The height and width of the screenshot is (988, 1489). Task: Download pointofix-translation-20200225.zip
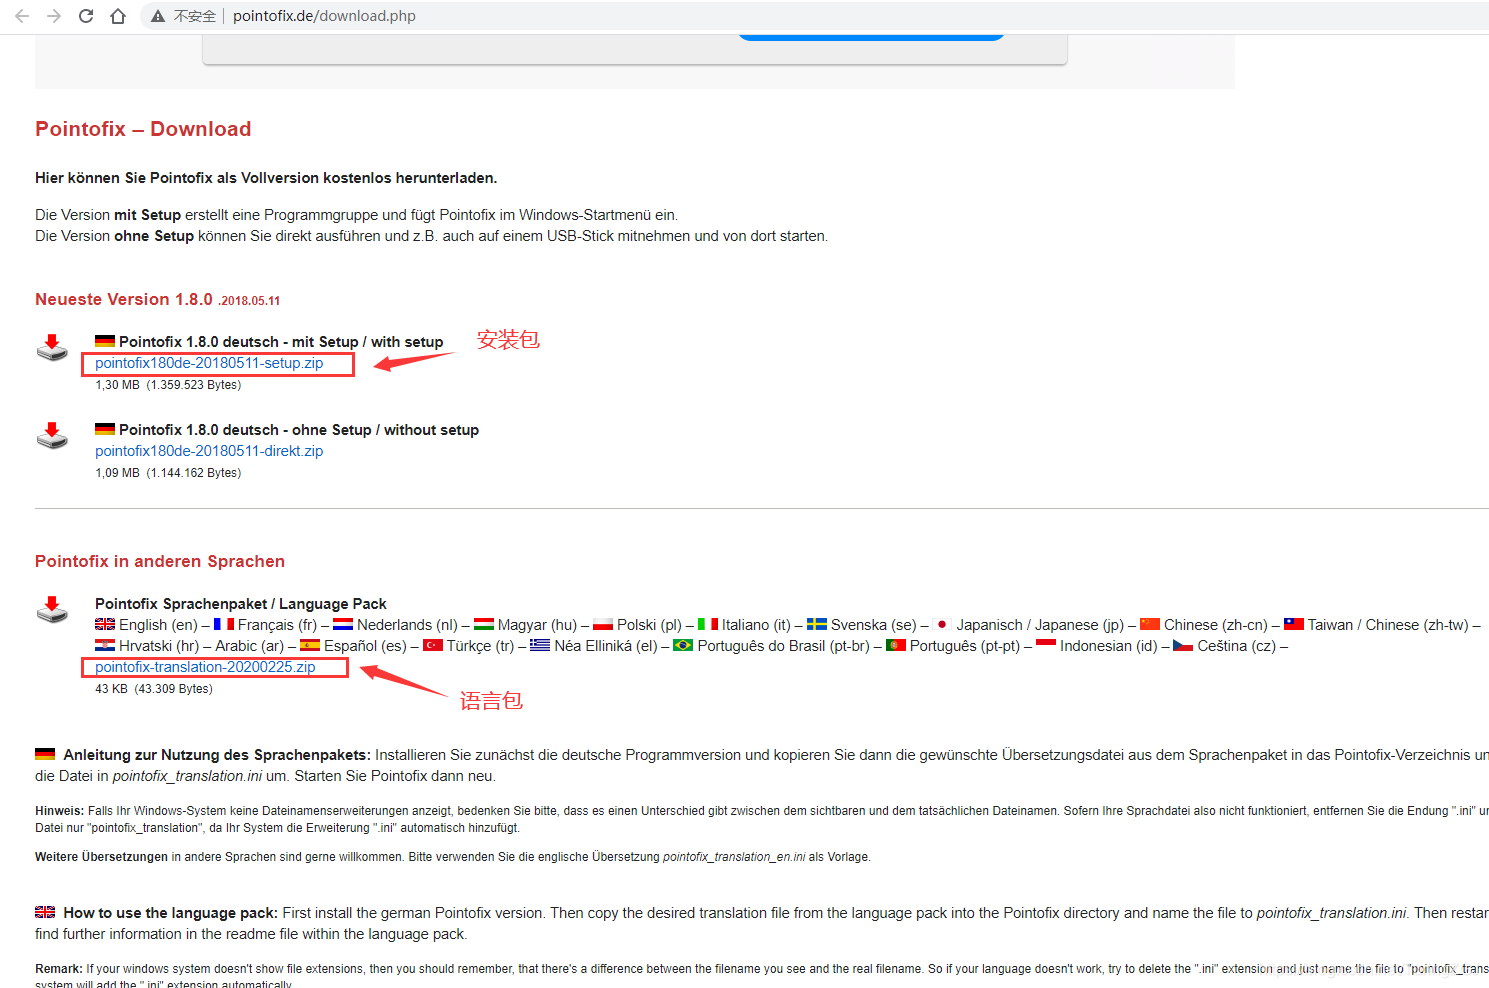pos(205,667)
